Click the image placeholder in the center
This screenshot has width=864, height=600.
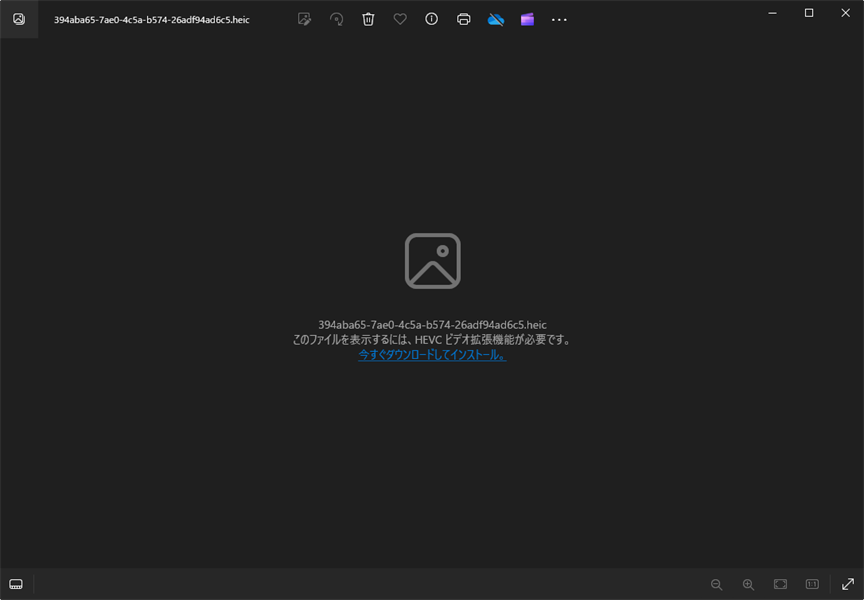pyautogui.click(x=432, y=261)
